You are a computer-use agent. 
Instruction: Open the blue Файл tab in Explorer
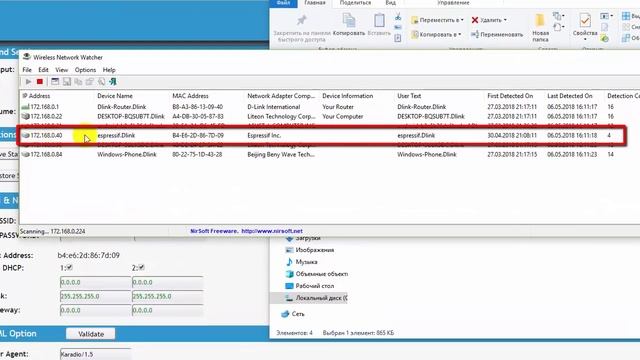(283, 3)
